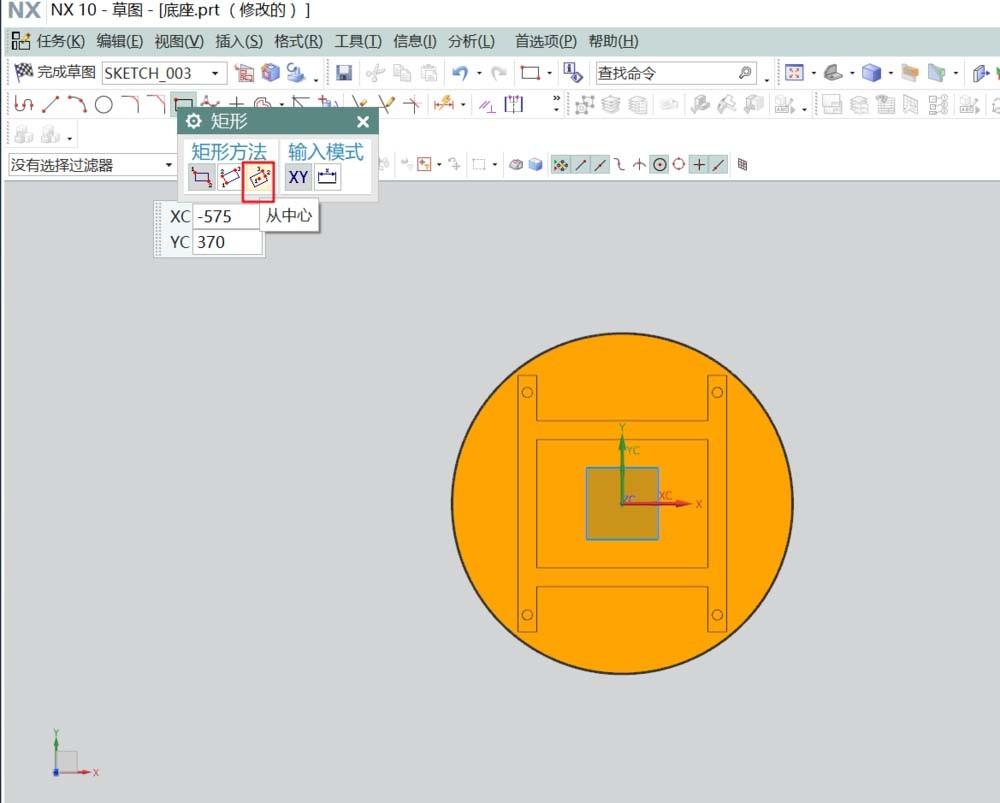Click the Save icon on the toolbar
Viewport: 1000px width, 803px height.
[x=343, y=72]
